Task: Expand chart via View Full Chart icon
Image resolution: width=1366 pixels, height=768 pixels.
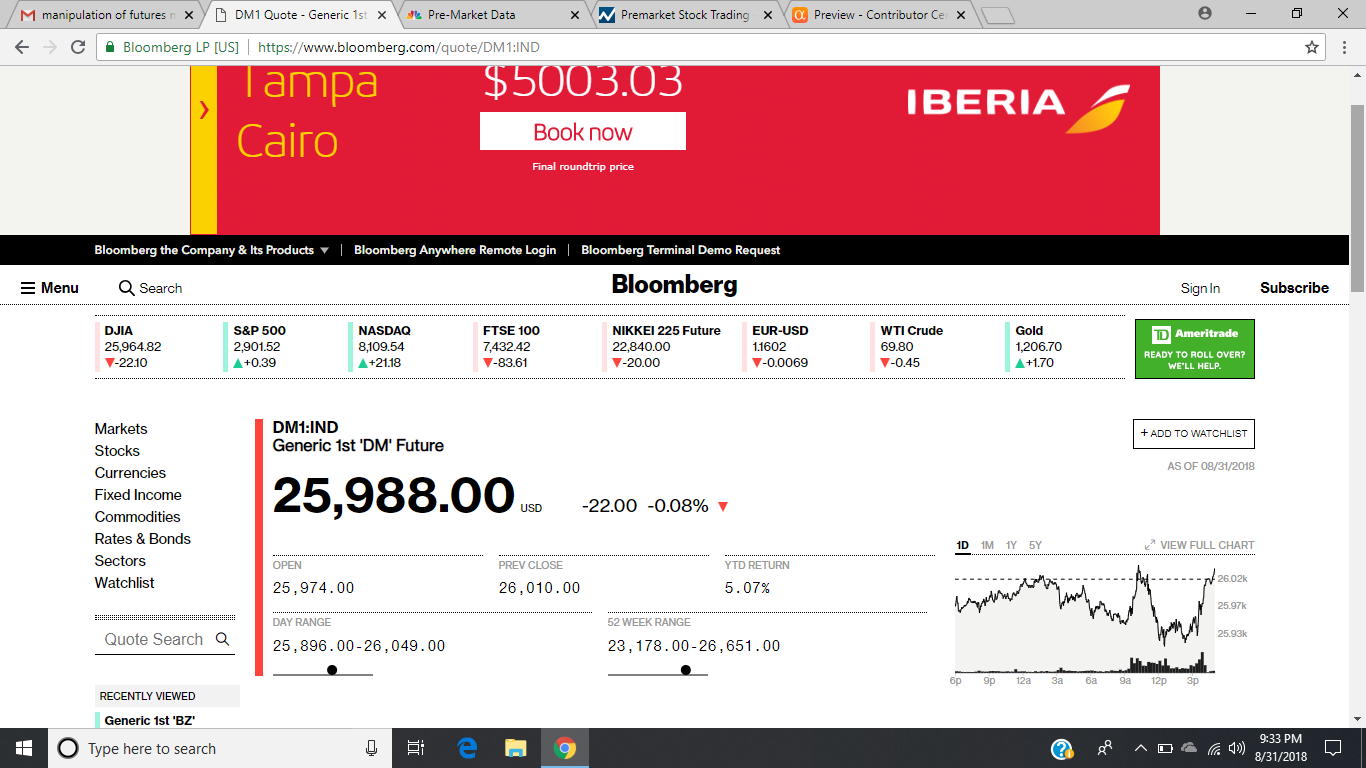Action: 1150,545
